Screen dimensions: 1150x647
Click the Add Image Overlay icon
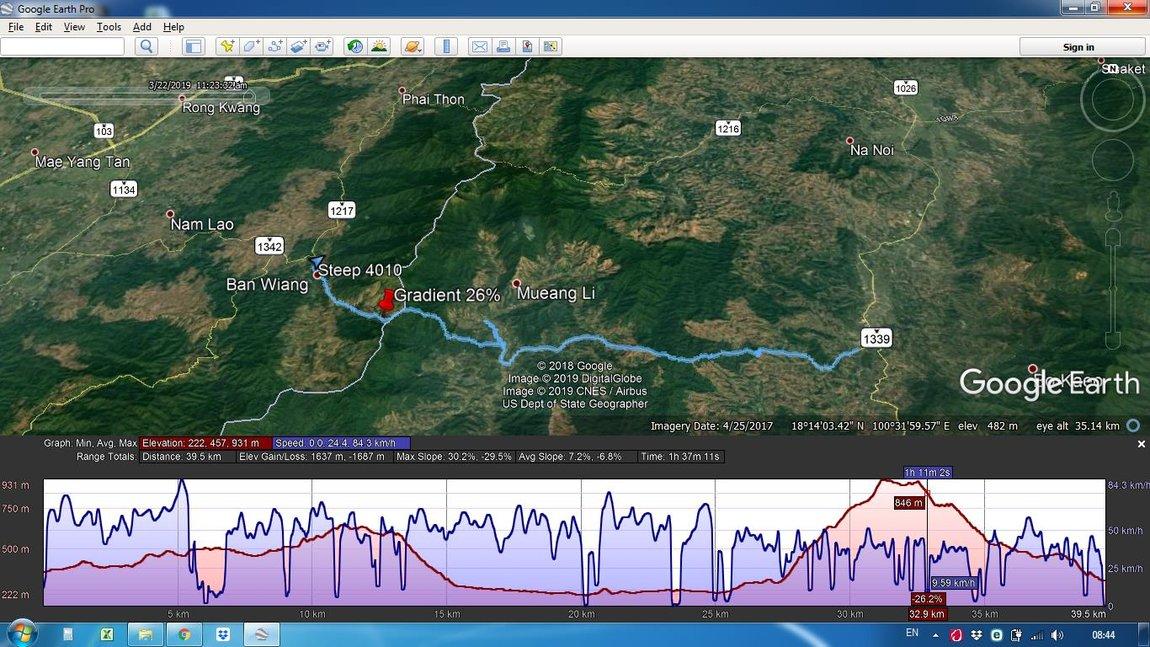pyautogui.click(x=298, y=46)
